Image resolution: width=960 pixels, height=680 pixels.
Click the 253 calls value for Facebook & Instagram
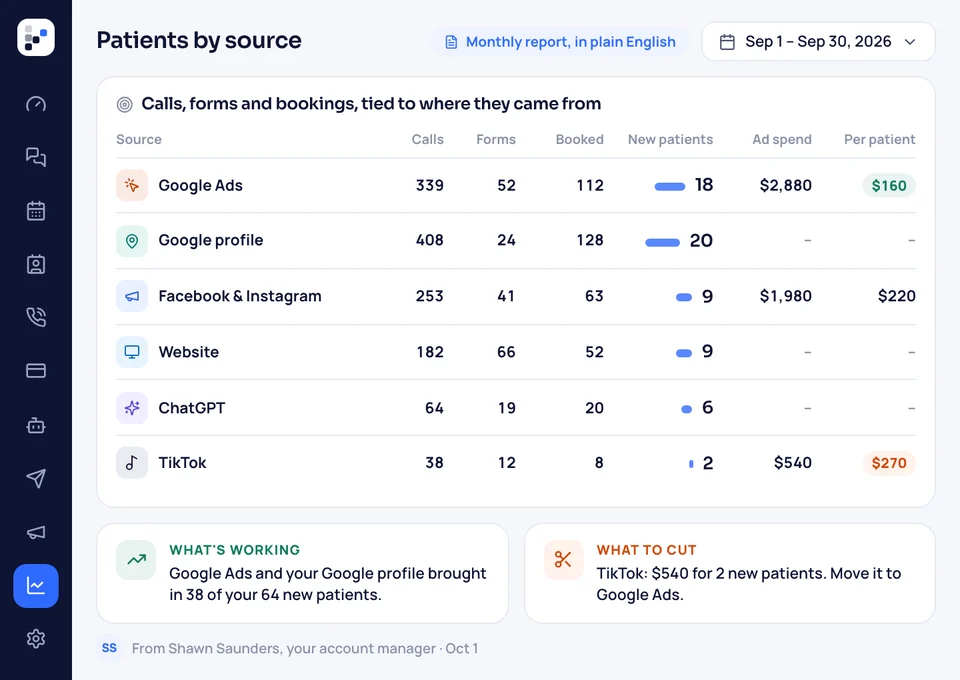(x=430, y=296)
